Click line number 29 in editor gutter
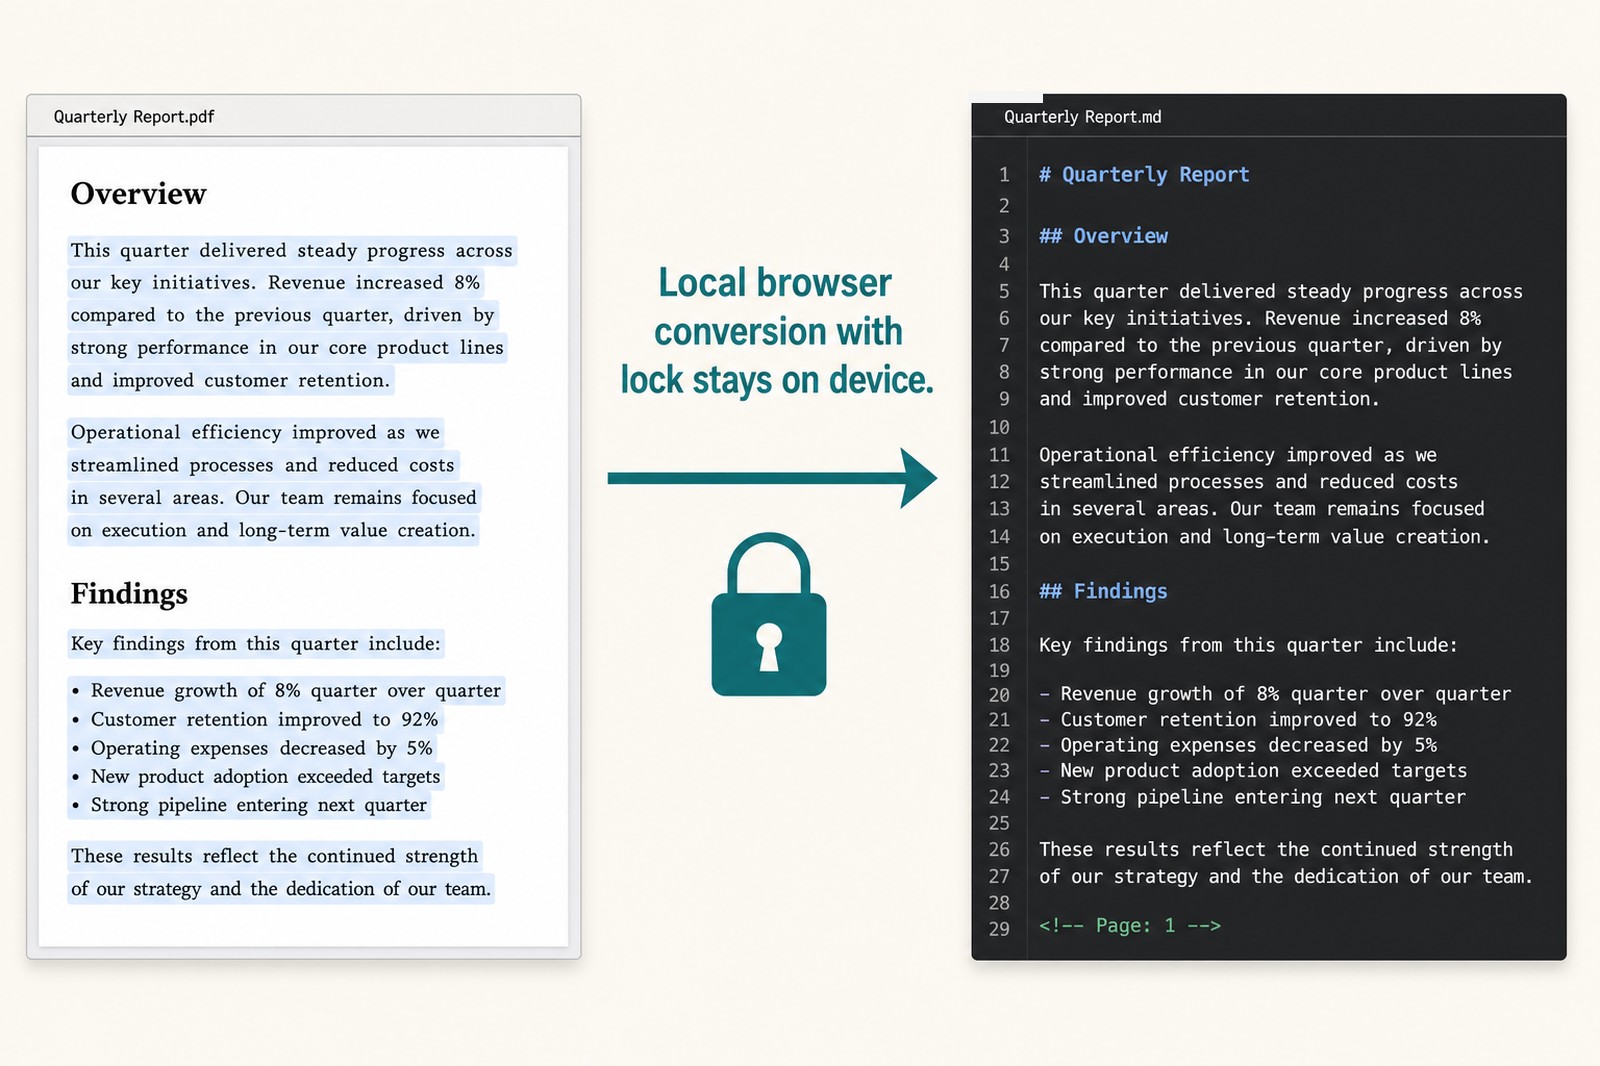This screenshot has width=1600, height=1066. (x=999, y=929)
